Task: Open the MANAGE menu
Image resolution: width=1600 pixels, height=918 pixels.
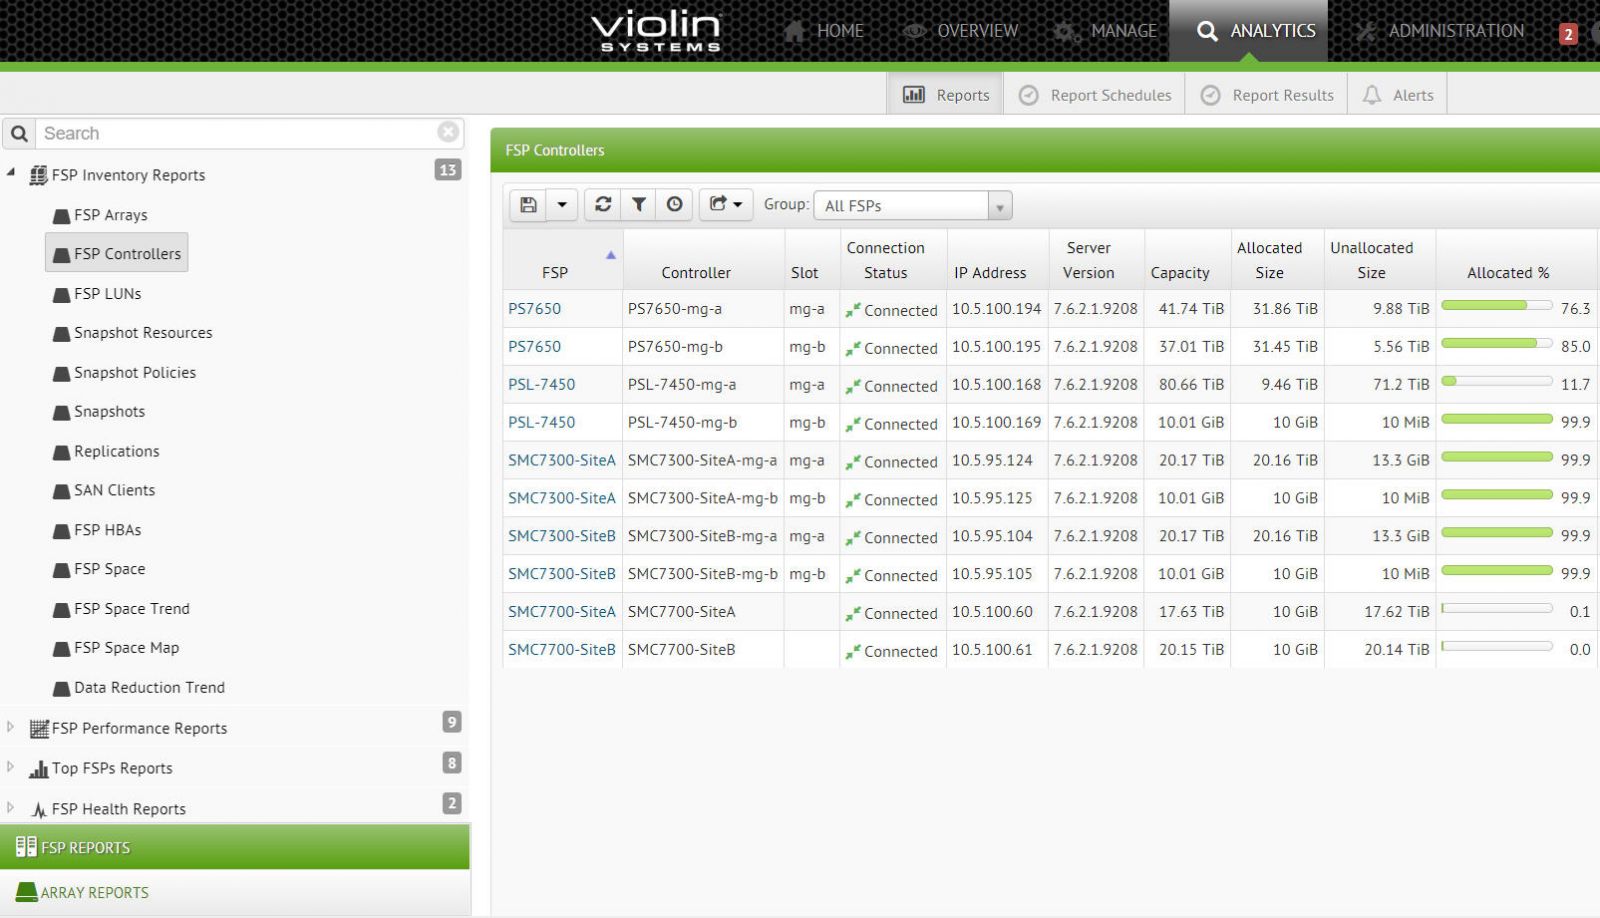Action: pos(1105,31)
